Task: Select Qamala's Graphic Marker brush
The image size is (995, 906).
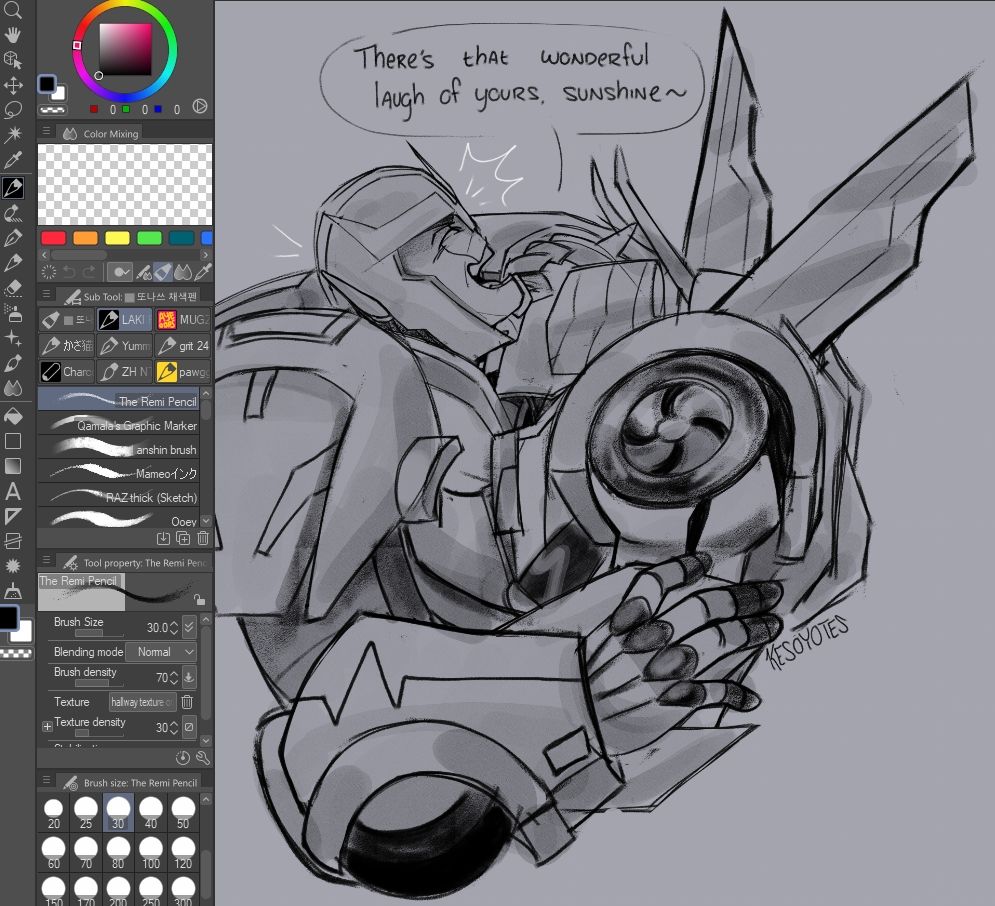Action: click(x=119, y=425)
